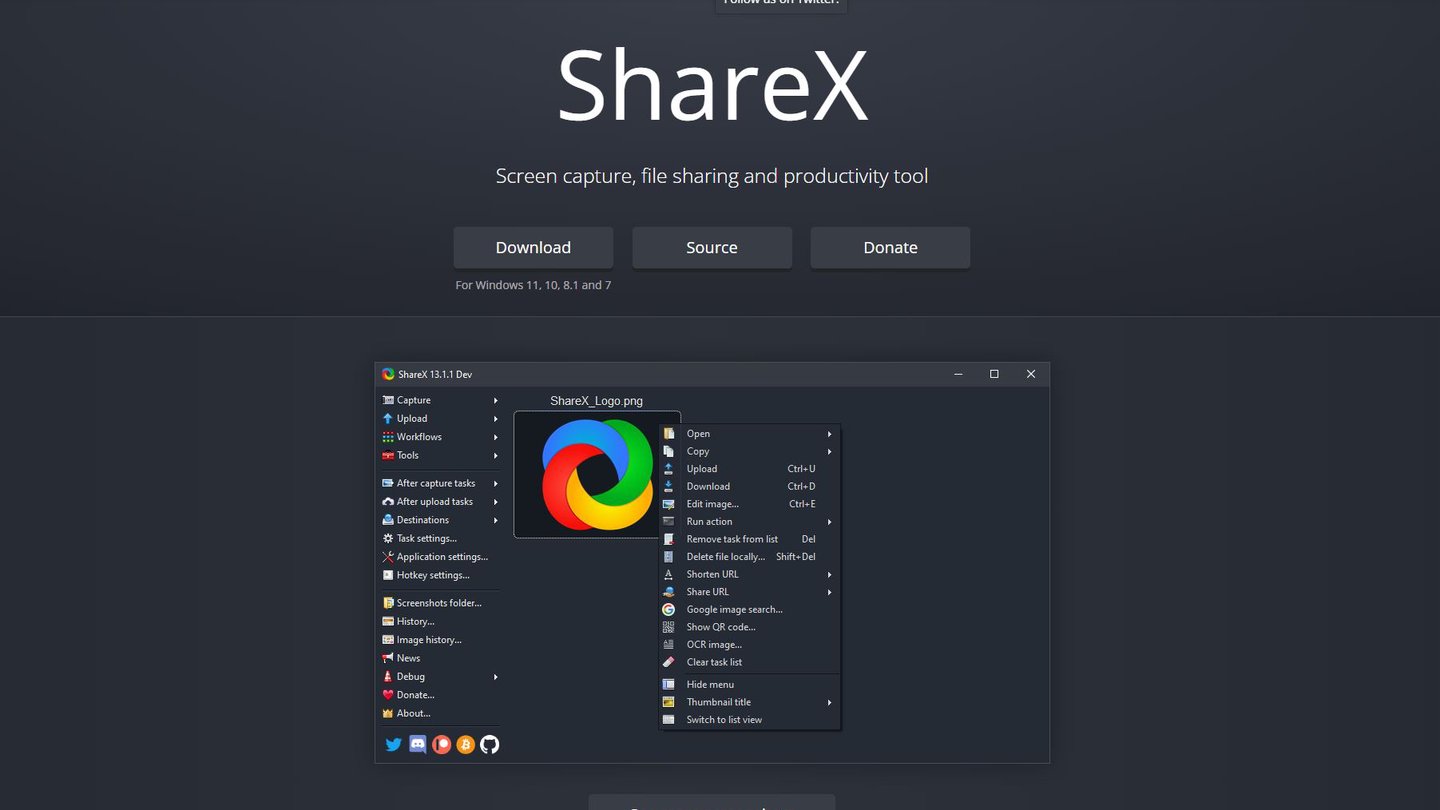Click the large Donate button

point(890,248)
